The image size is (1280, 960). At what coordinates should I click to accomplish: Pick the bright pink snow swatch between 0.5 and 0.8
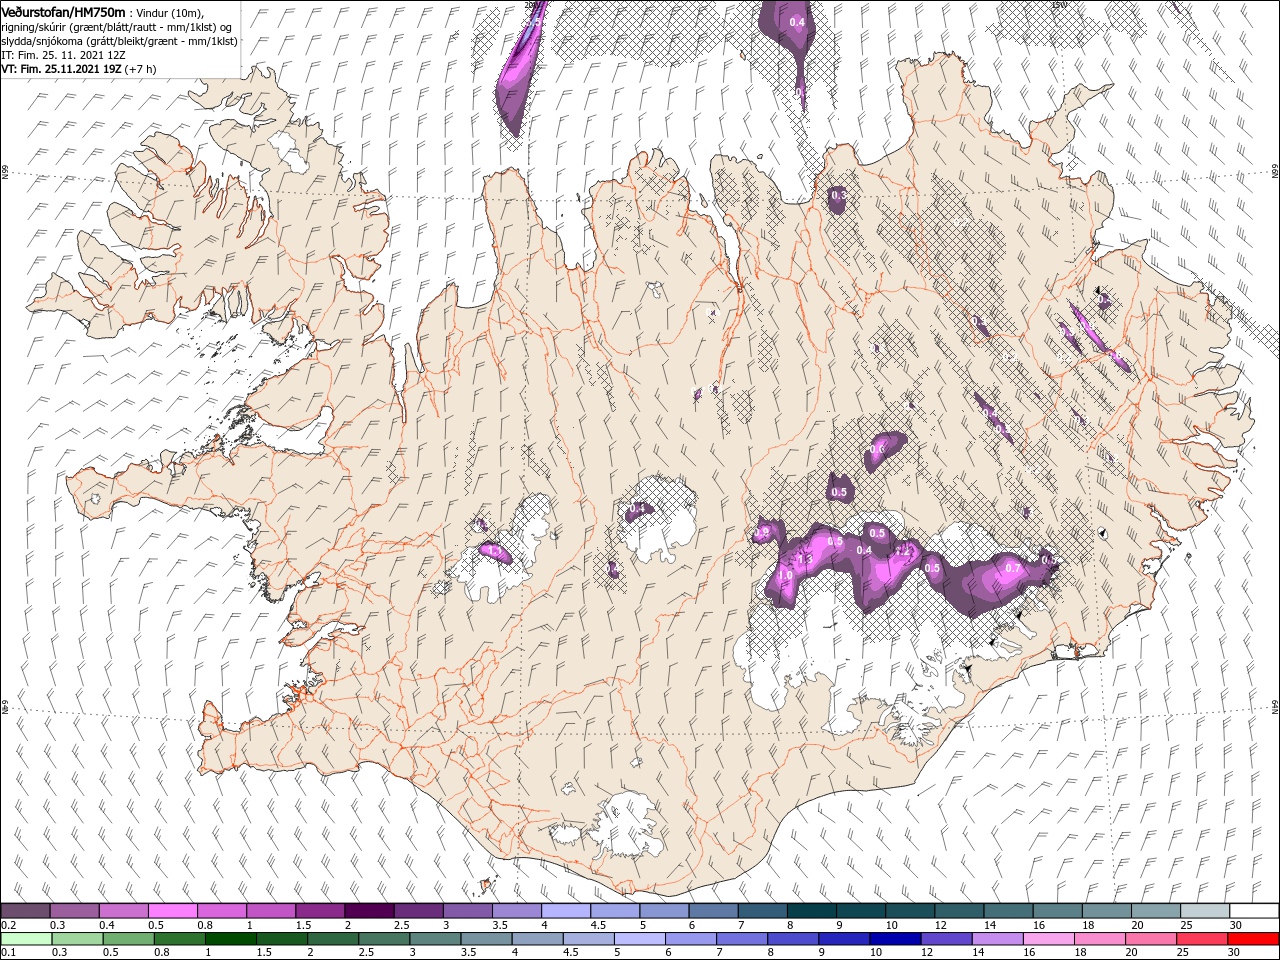[x=172, y=911]
